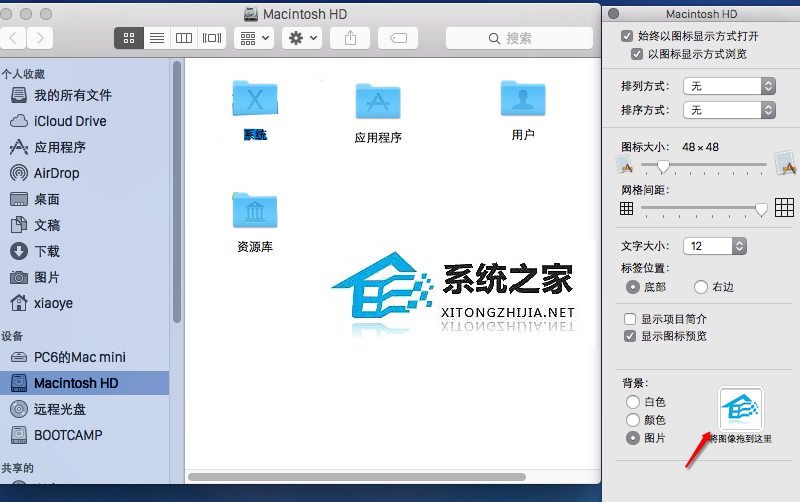The image size is (800, 502).
Task: Expand the gear action menu
Action: coord(301,38)
